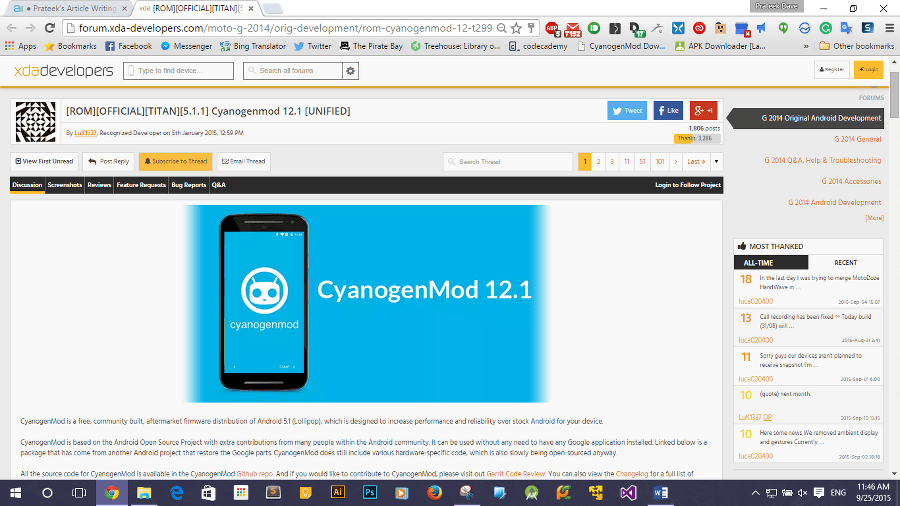Bookmark this page with the star icon
The width and height of the screenshot is (900, 506).
point(516,28)
